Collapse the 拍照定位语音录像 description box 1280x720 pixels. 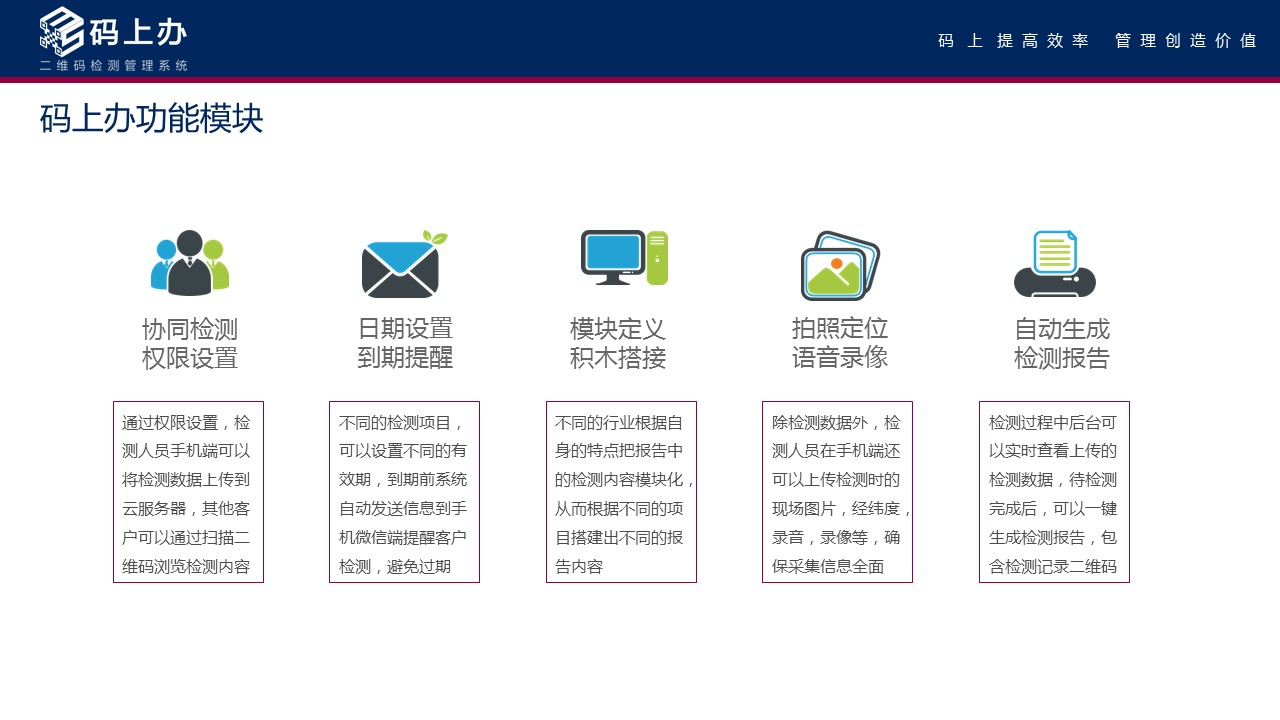pyautogui.click(x=838, y=490)
